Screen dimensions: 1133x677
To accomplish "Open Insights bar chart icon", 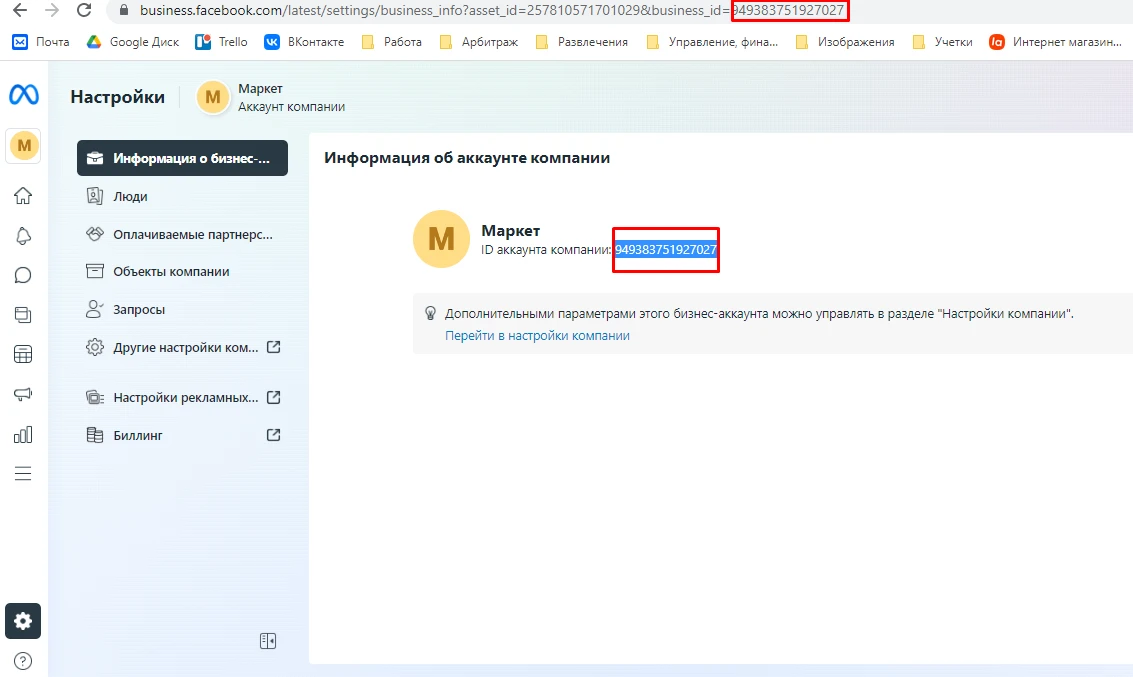I will (23, 434).
